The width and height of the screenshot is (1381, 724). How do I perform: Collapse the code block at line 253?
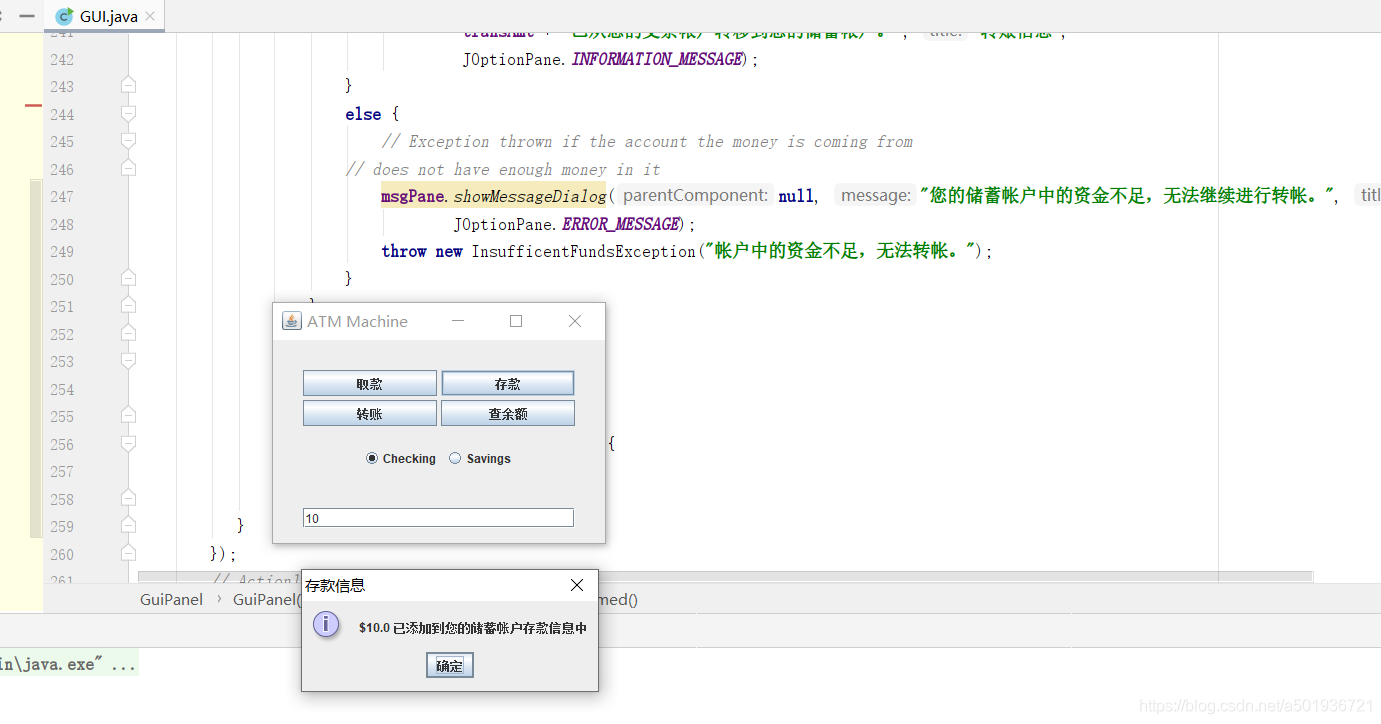(x=128, y=361)
